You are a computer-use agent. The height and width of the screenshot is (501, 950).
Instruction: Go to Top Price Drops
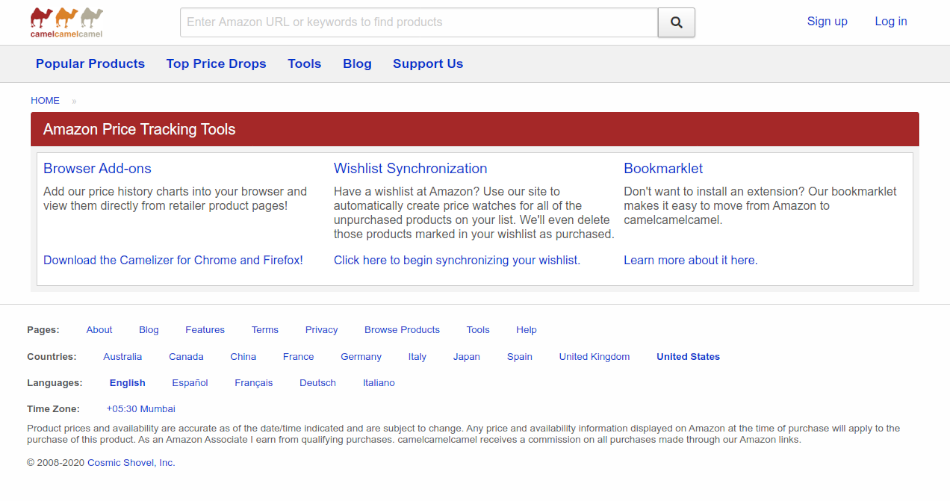pos(216,64)
